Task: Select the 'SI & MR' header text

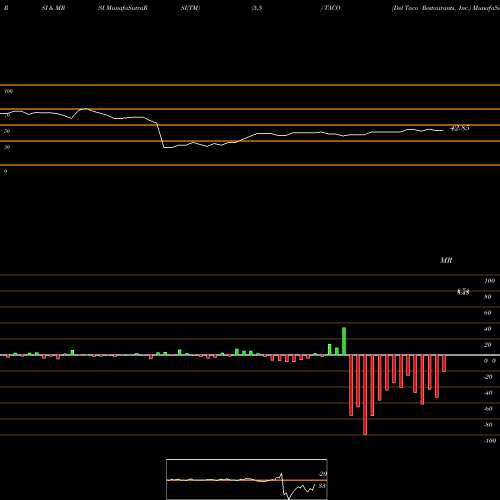Action: pos(53,8)
